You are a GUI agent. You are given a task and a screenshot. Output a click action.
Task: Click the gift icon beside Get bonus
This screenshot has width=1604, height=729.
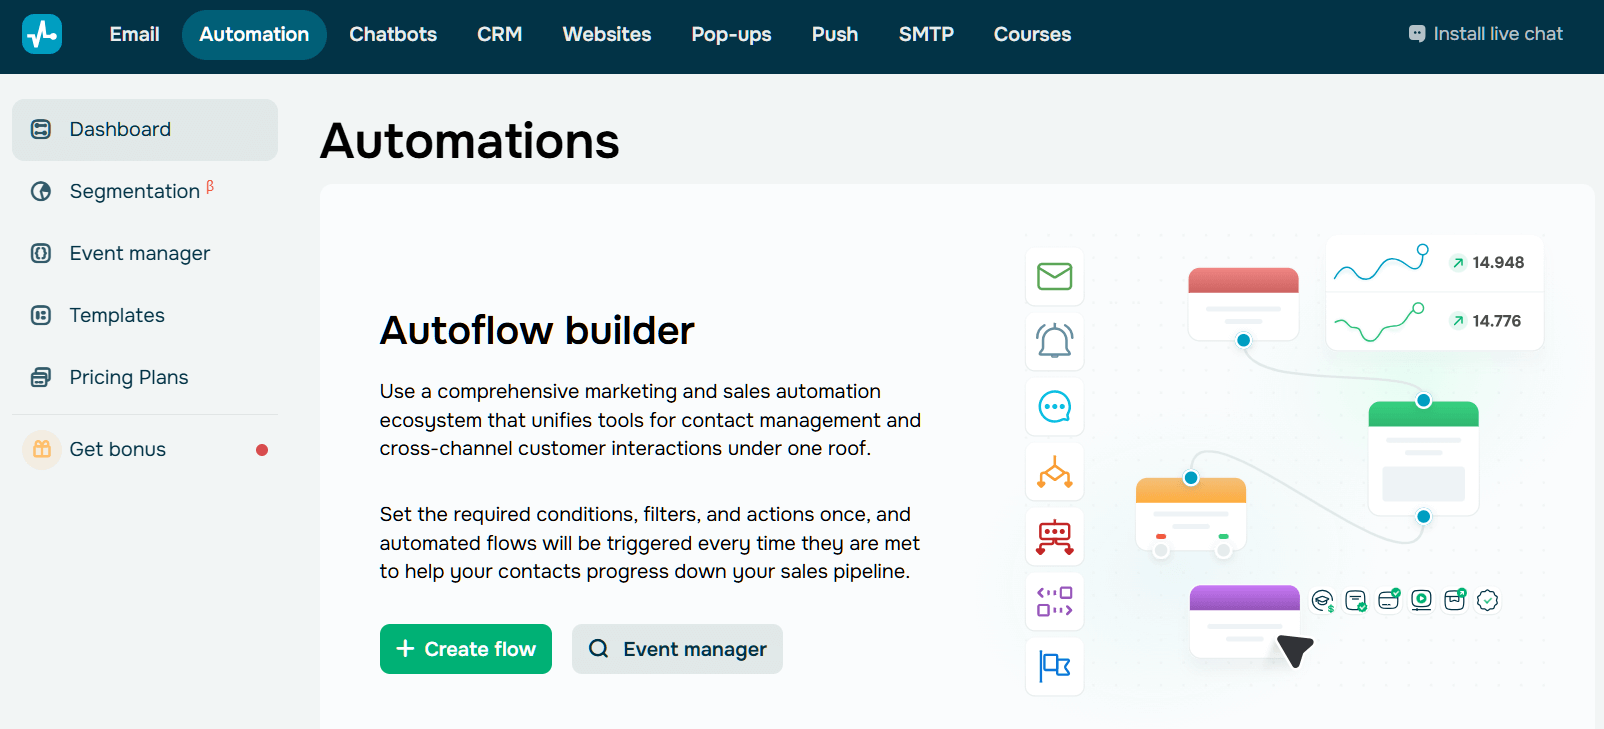click(x=42, y=450)
